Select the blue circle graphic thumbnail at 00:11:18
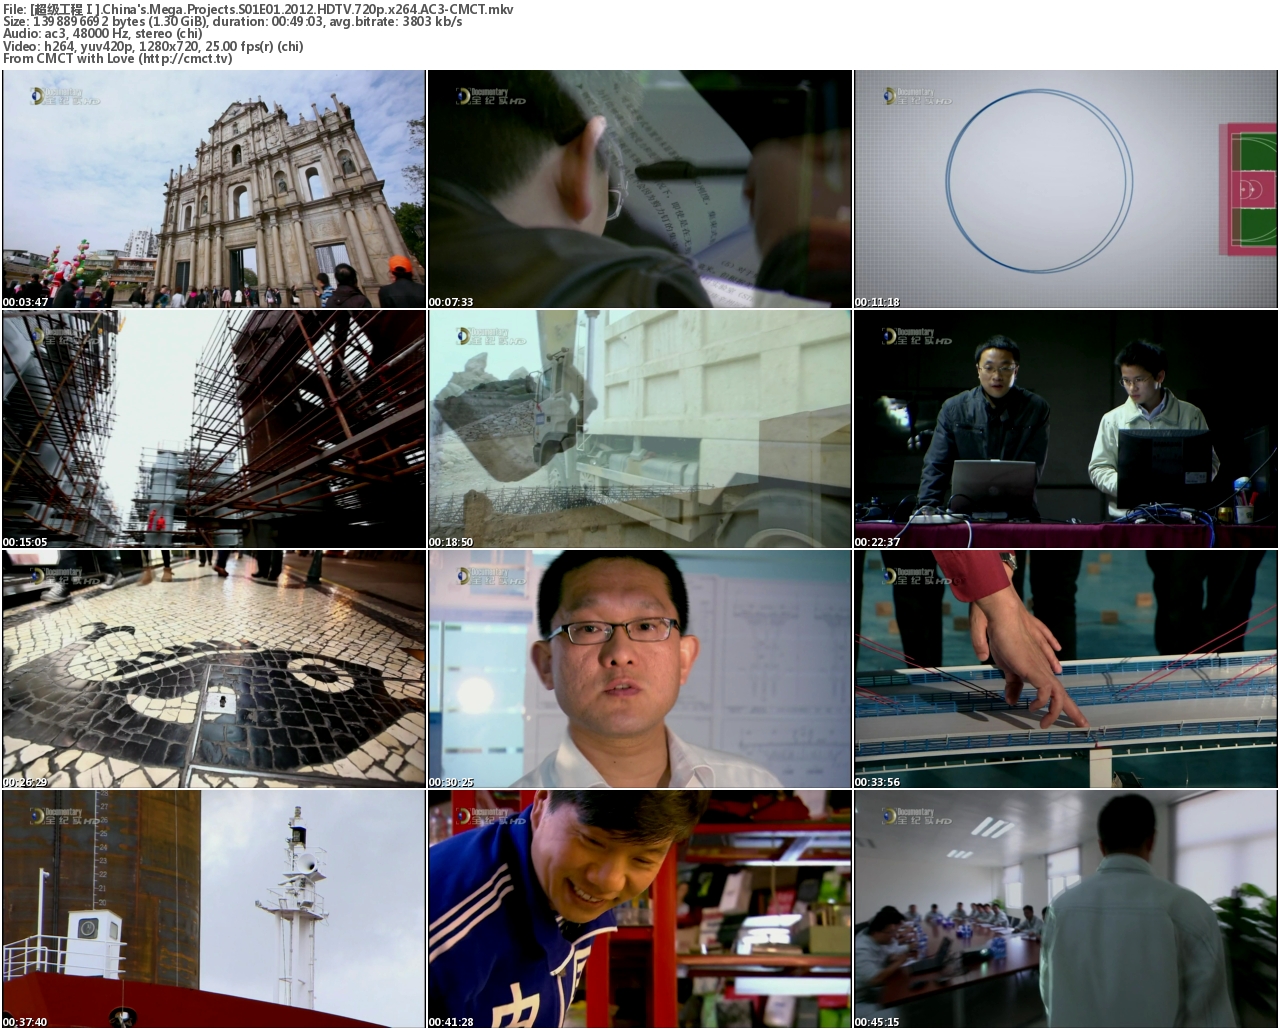Screen dimensions: 1280x1030 click(x=1065, y=189)
